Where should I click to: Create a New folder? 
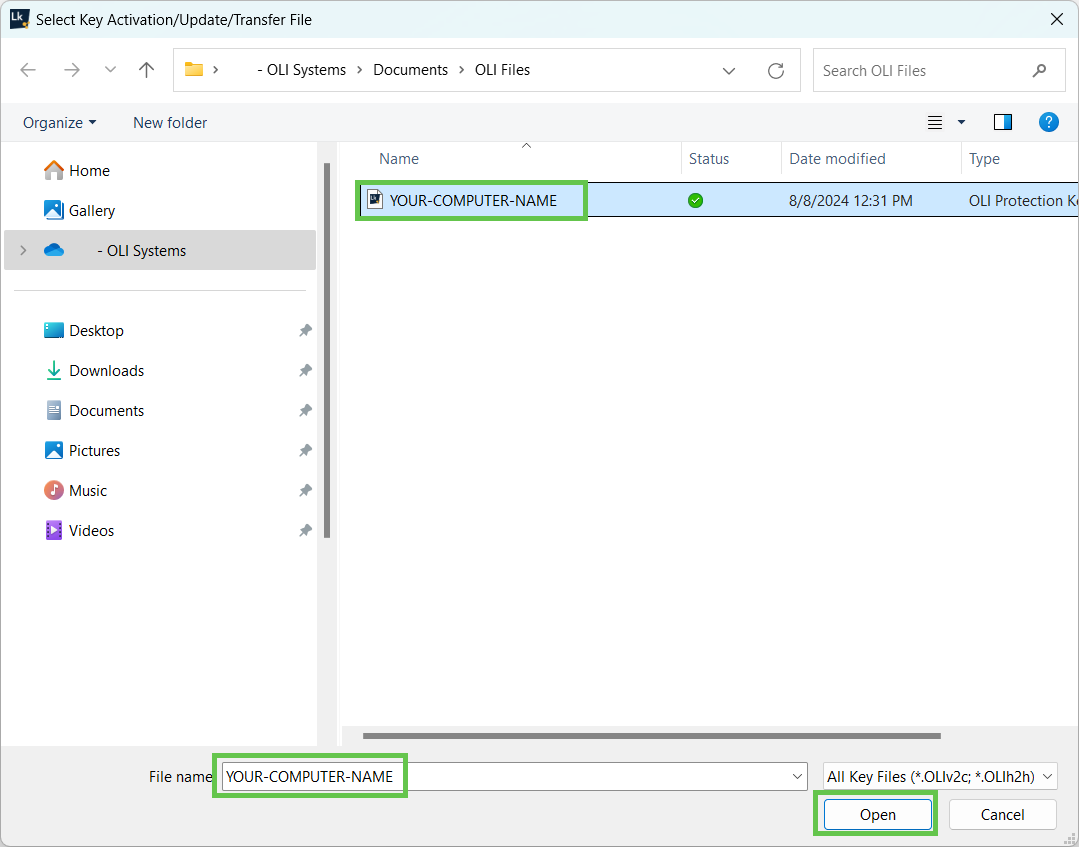point(170,122)
